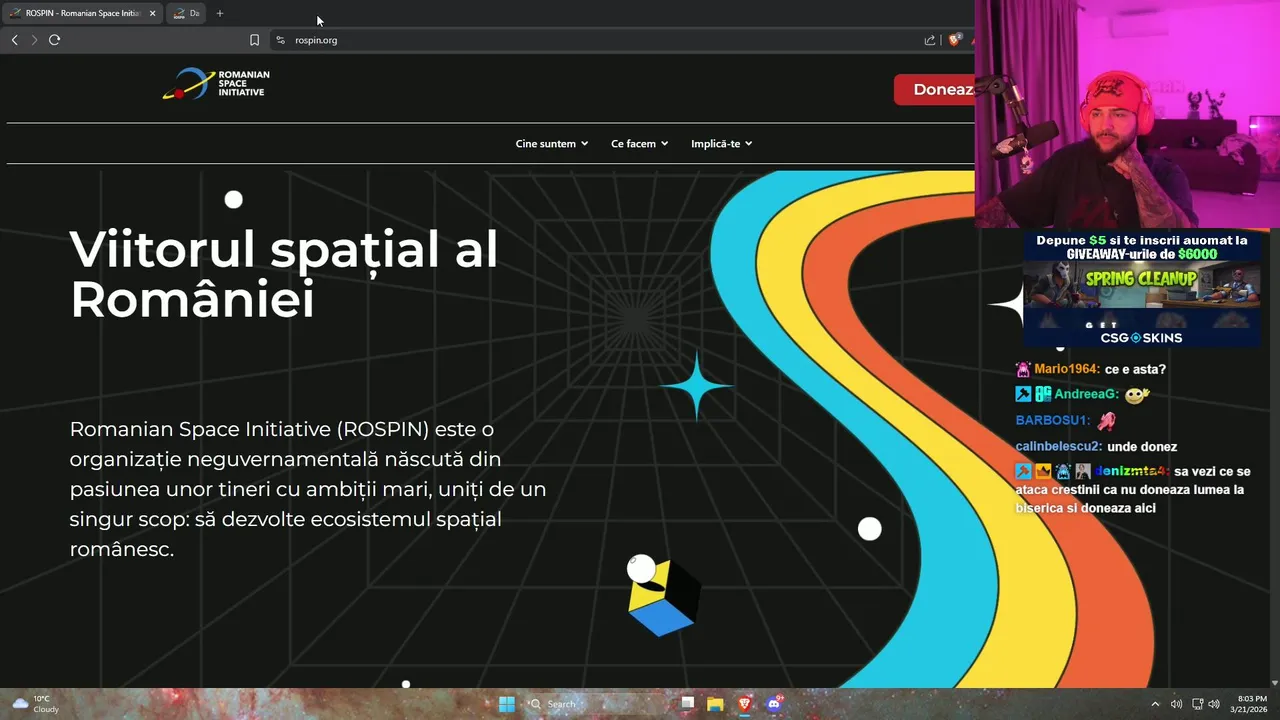Open the weather widget showing 10°C Cloudy
Viewport: 1280px width, 720px height.
[35, 704]
